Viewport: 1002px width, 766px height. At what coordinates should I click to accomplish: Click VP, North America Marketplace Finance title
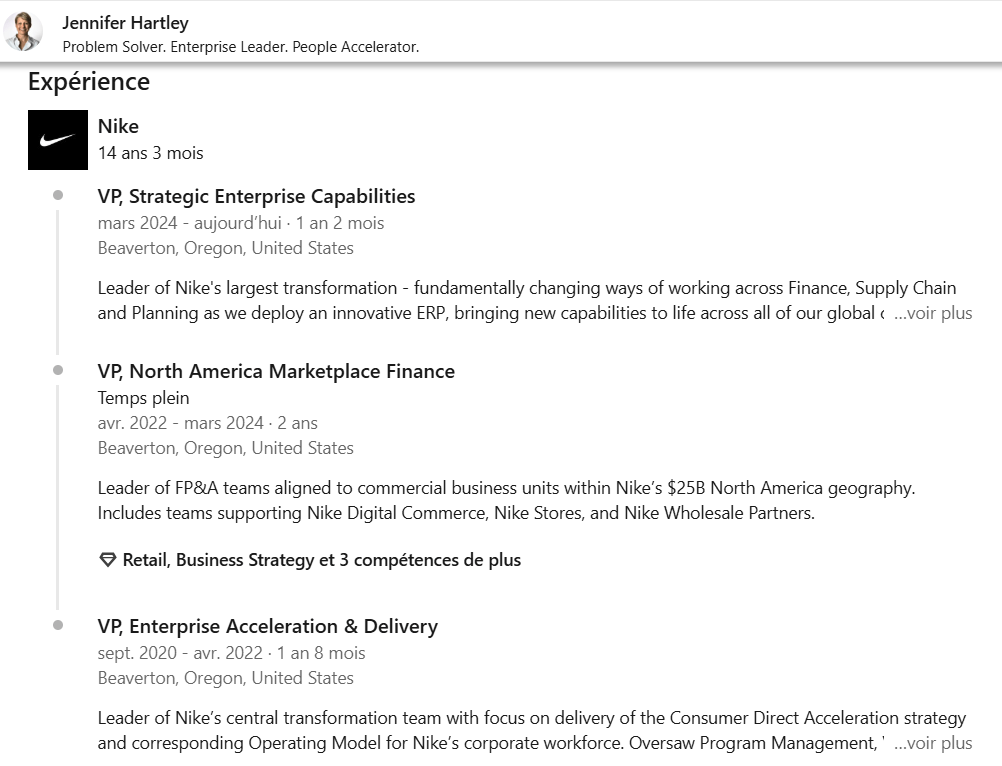pyautogui.click(x=276, y=371)
